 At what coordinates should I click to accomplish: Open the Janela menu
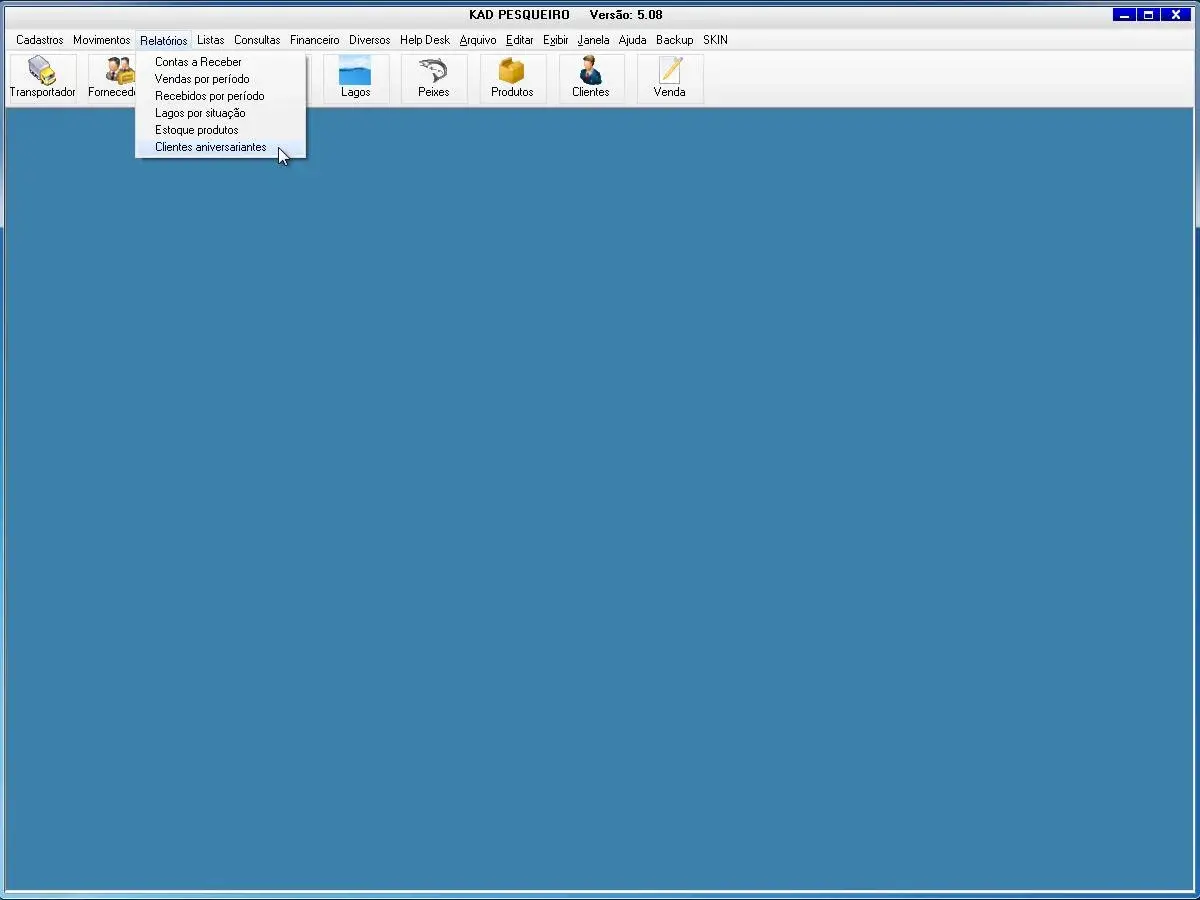click(x=593, y=40)
